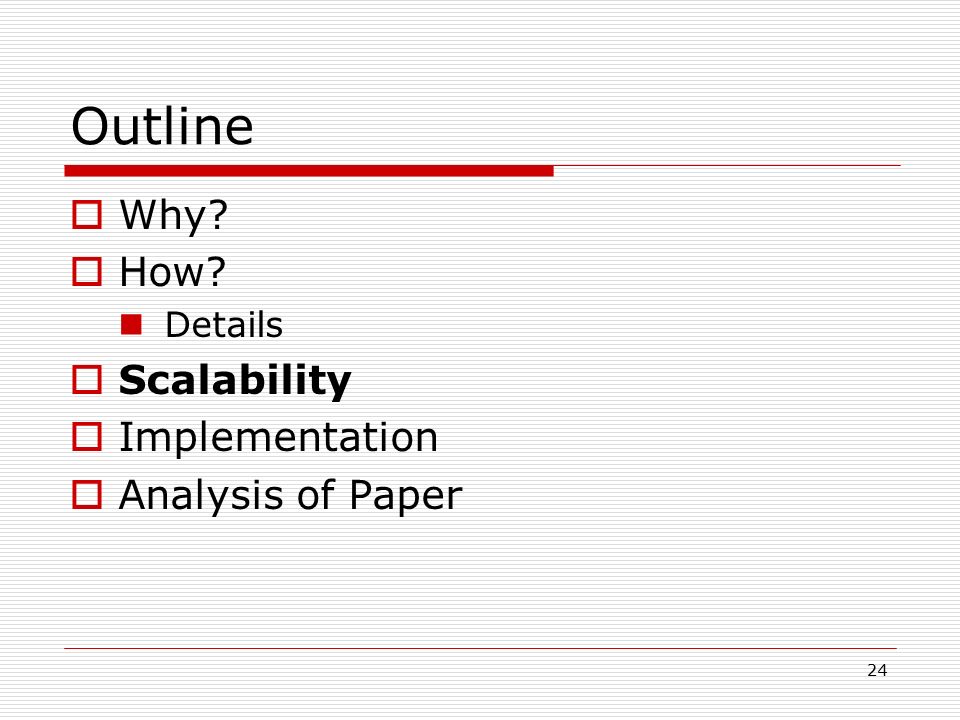Select the Why? bullet text
This screenshot has width=960, height=720.
coord(174,216)
